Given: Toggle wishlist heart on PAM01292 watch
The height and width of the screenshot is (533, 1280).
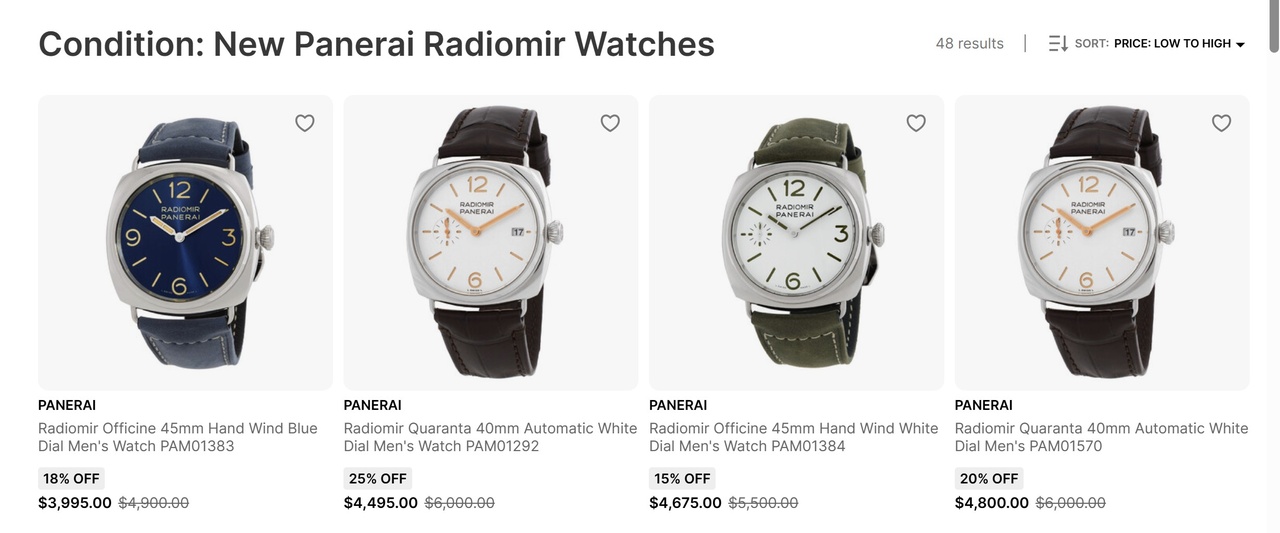Looking at the screenshot, I should (610, 123).
